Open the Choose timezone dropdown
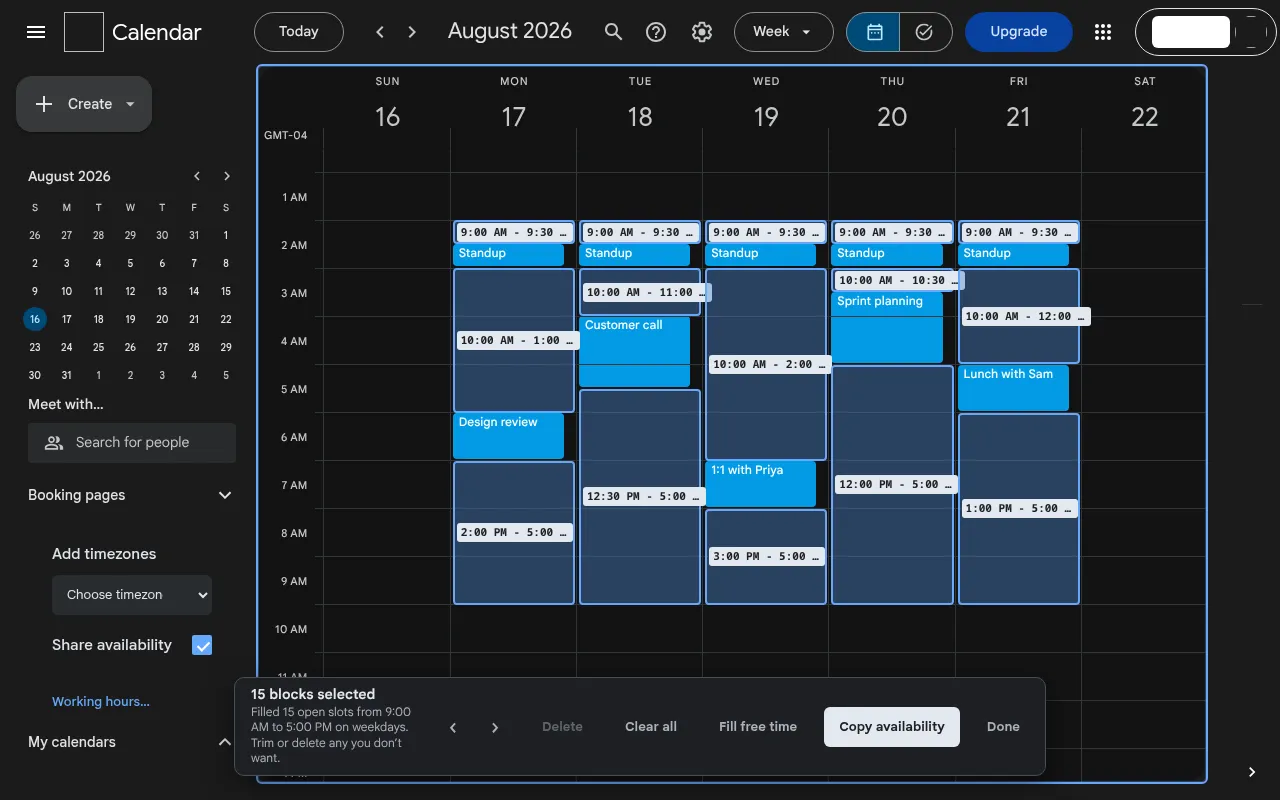The width and height of the screenshot is (1280, 800). tap(132, 594)
